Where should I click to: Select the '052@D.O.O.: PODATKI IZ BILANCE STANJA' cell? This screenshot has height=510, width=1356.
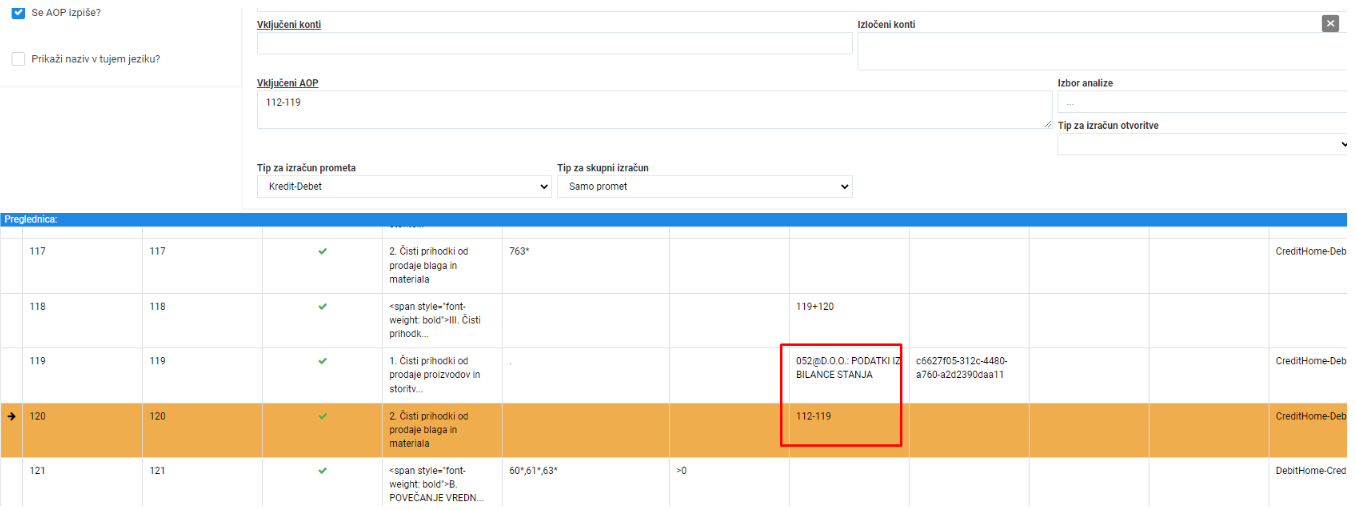pos(849,376)
